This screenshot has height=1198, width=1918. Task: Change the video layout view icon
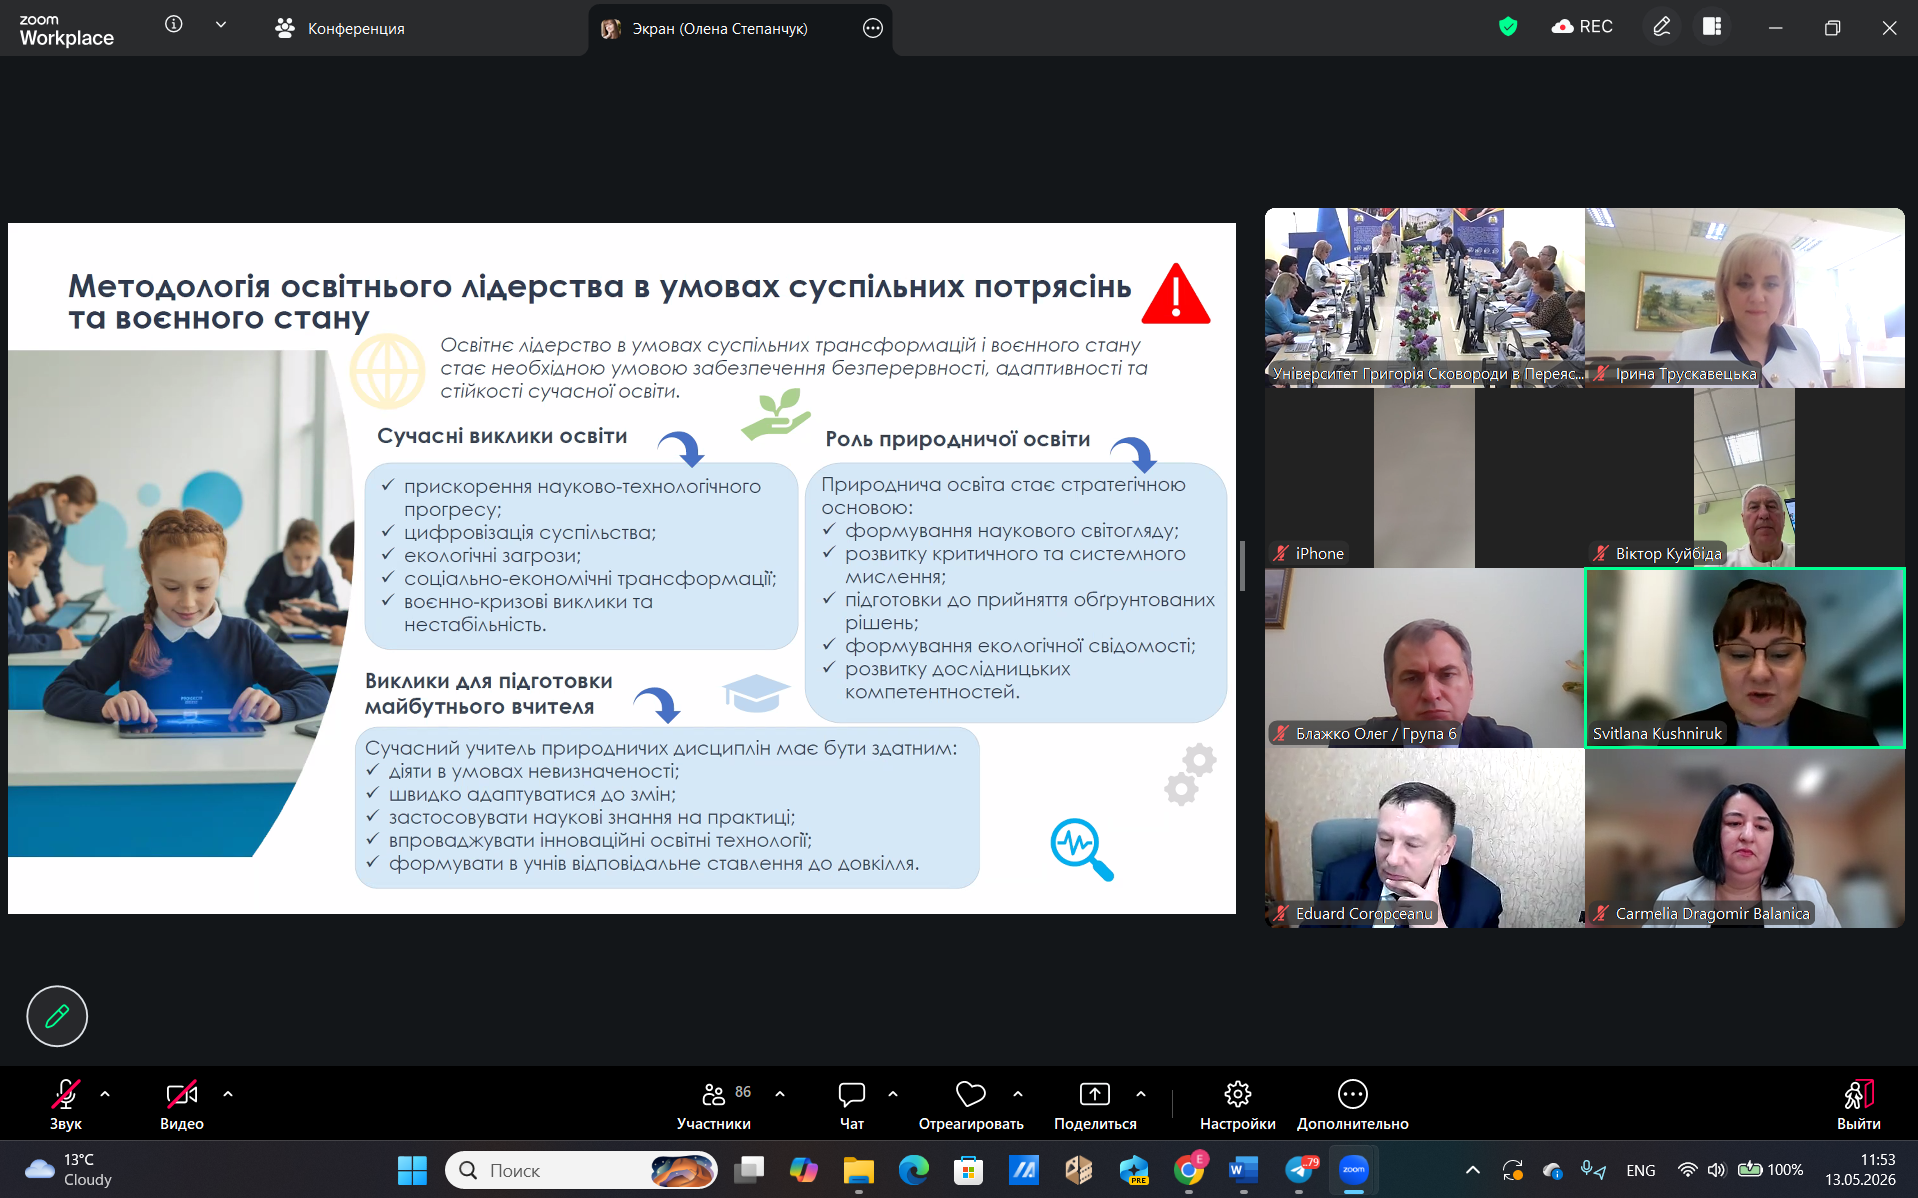1712,27
